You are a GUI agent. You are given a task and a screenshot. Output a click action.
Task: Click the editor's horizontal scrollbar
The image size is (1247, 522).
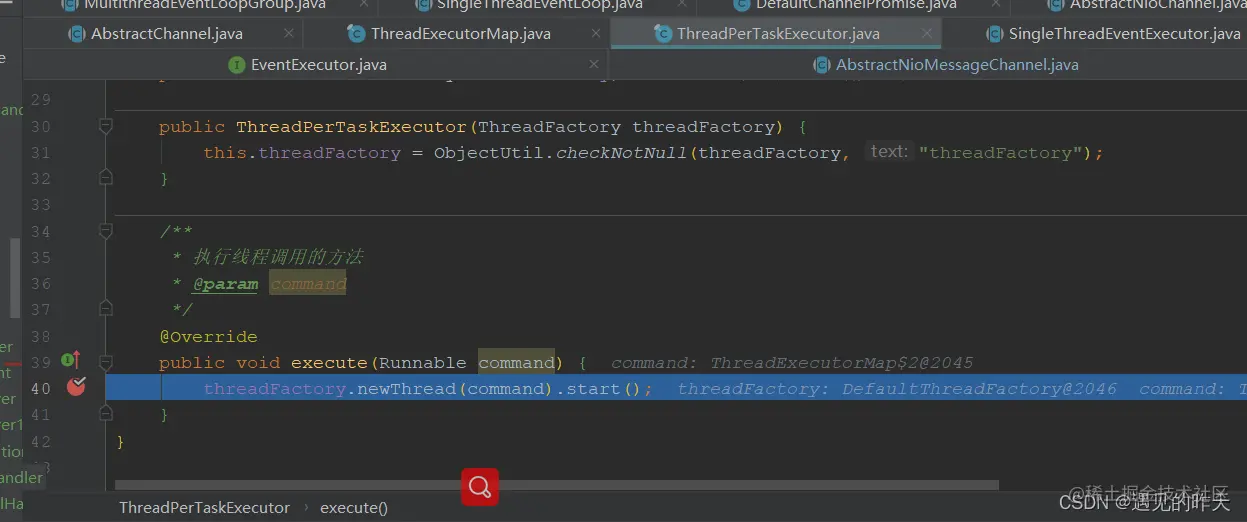point(557,485)
